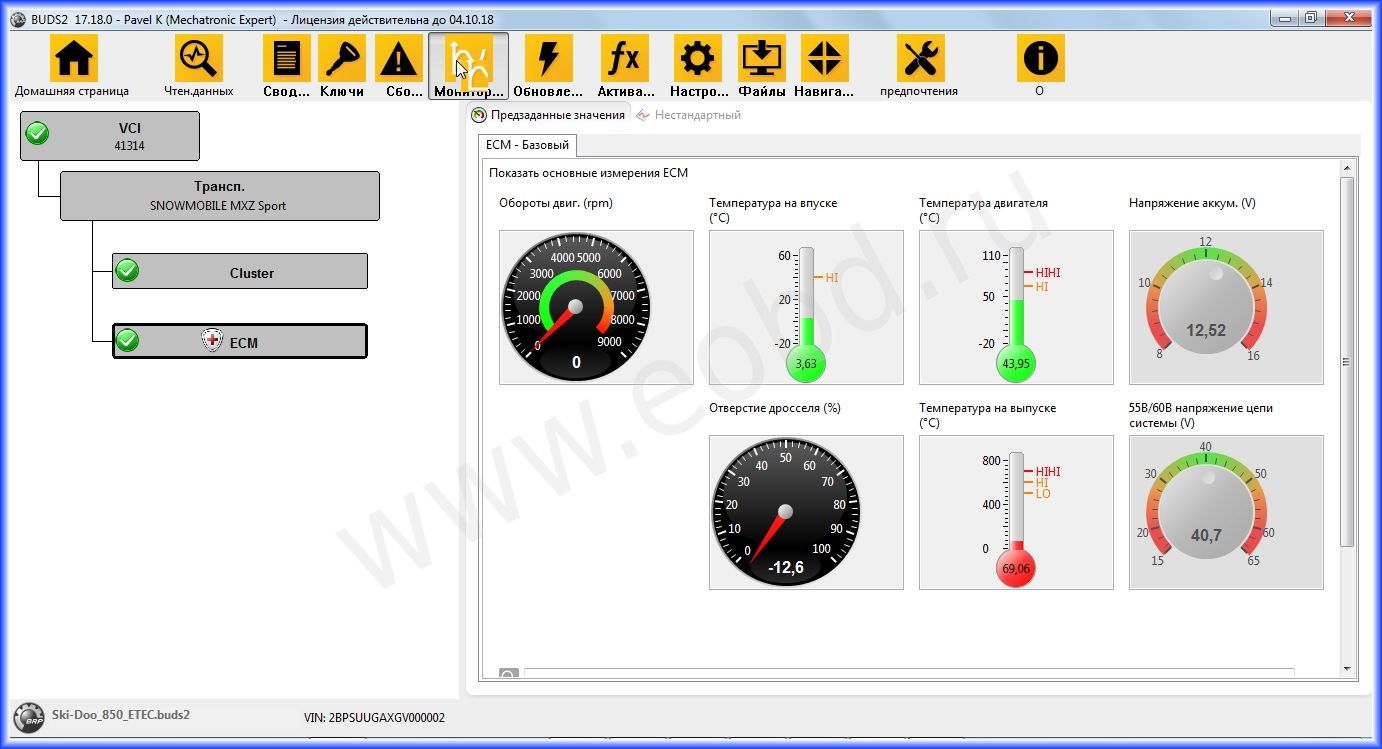Click the 69,06 exhaust temperature value
This screenshot has height=749, width=1382.
coord(1016,569)
